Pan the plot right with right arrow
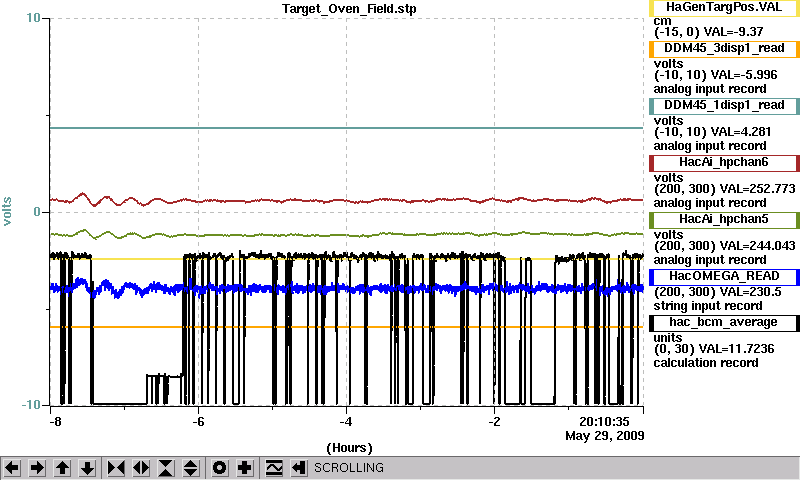 (37, 468)
